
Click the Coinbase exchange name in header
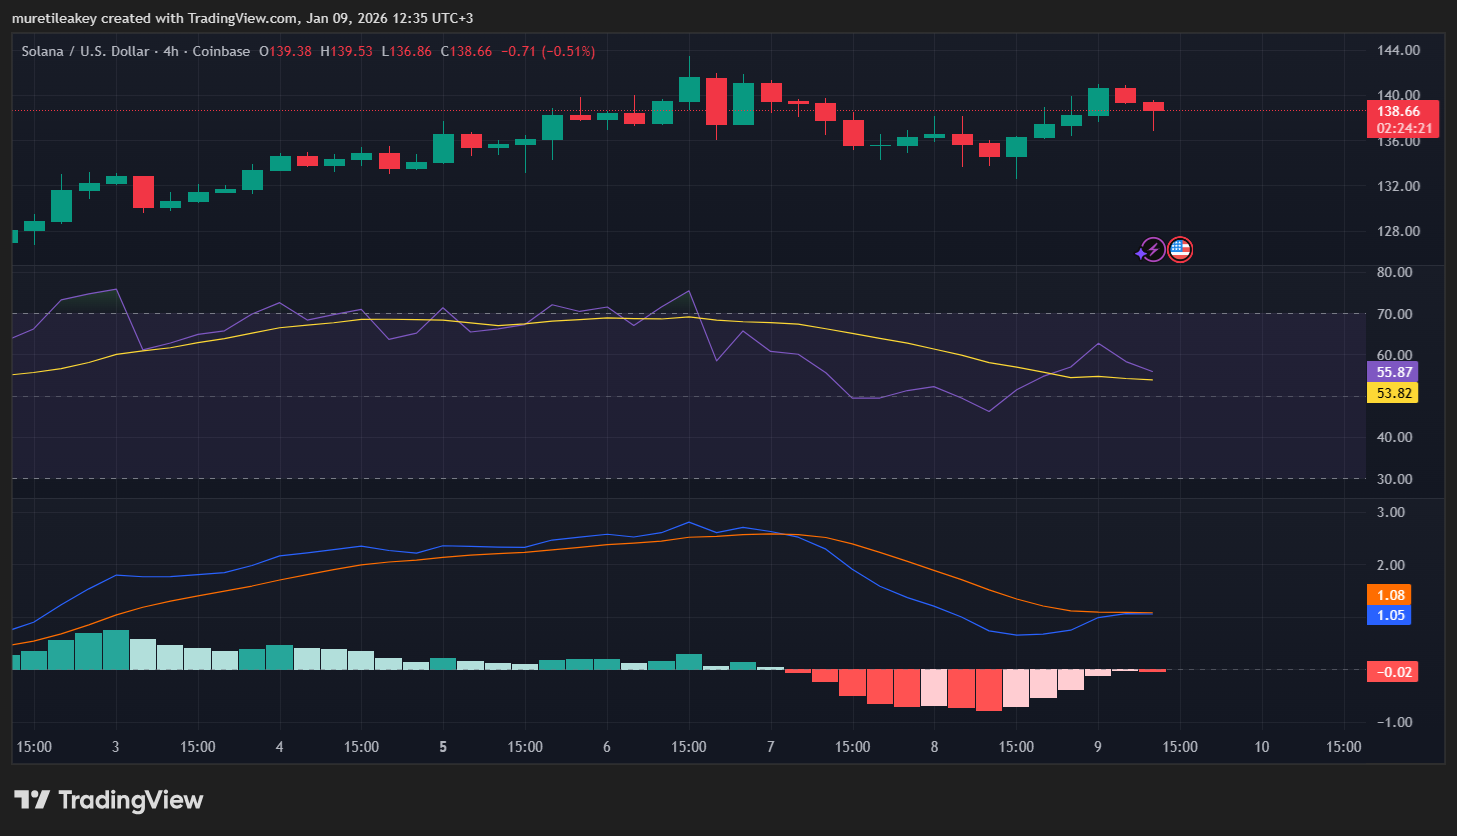coord(221,51)
